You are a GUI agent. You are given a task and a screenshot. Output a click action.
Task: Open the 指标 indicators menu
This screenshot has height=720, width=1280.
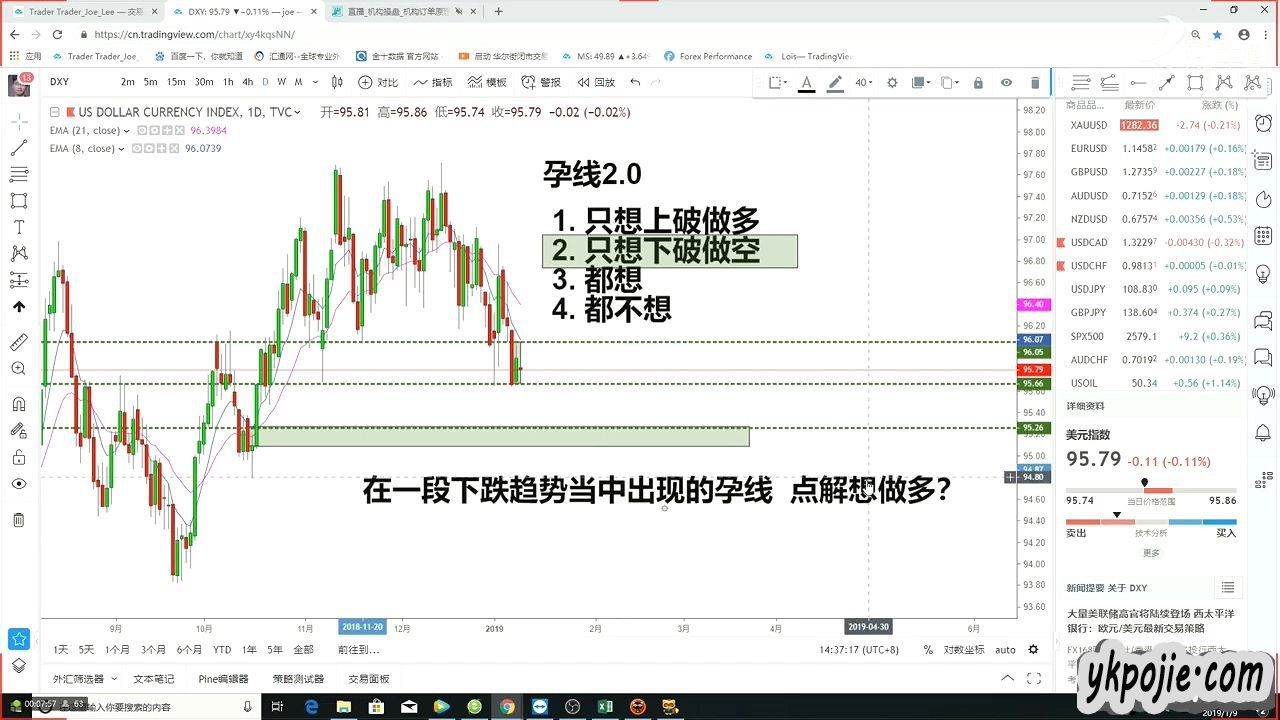click(432, 82)
